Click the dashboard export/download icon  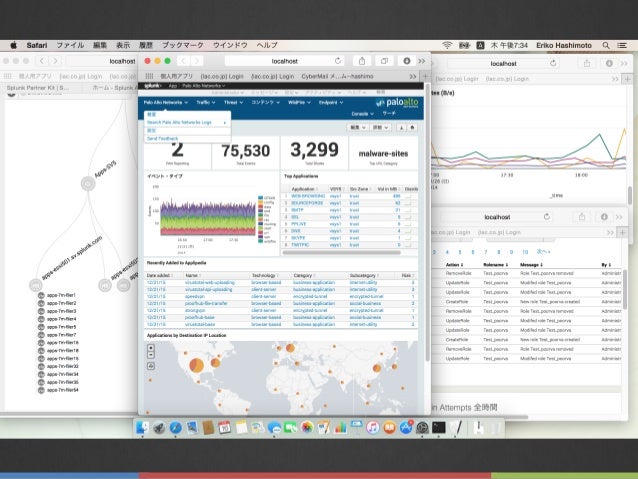[402, 127]
